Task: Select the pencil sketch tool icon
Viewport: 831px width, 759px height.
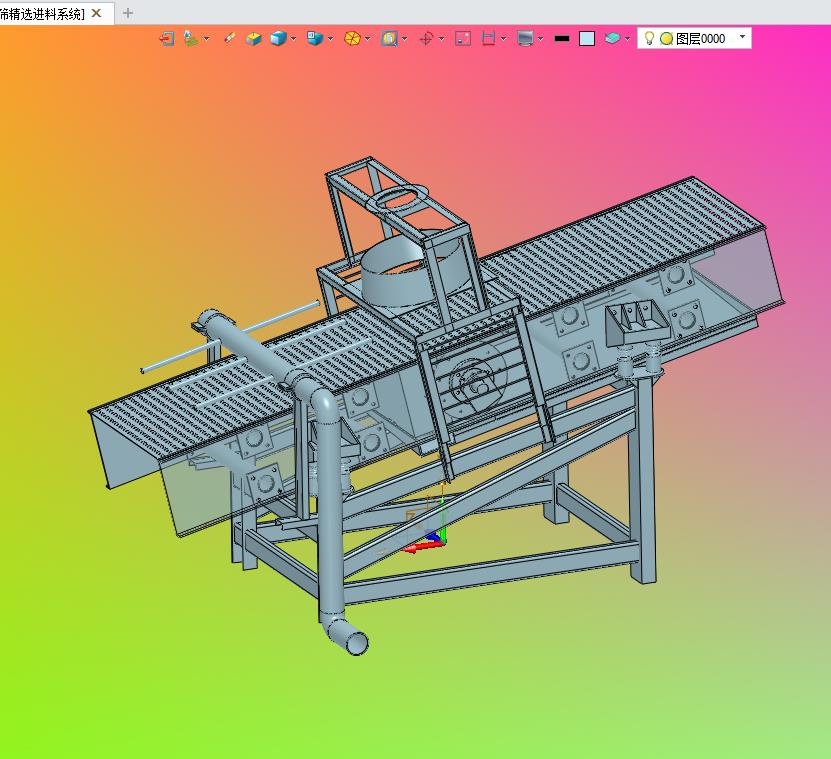Action: click(230, 38)
